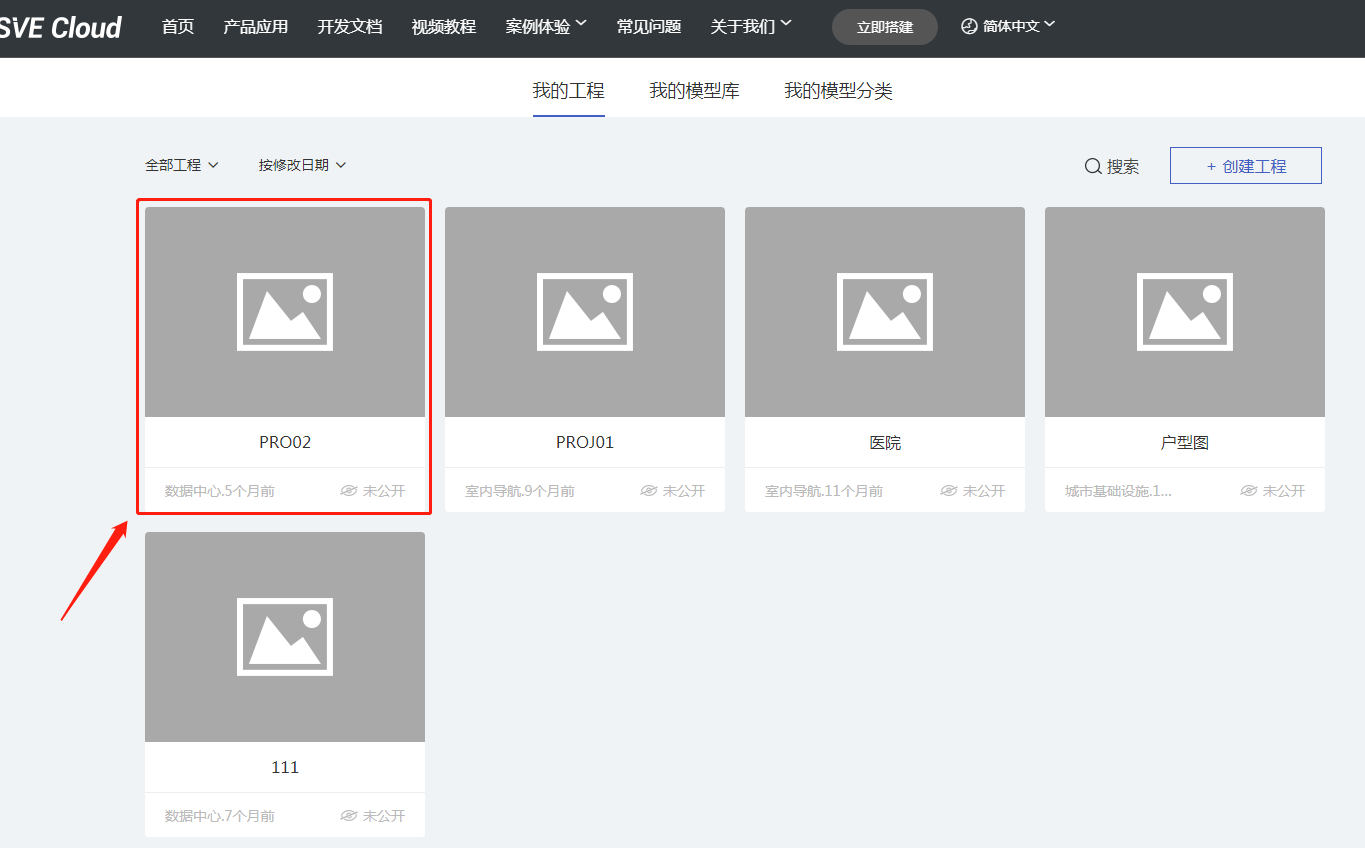The width and height of the screenshot is (1365, 848).
Task: Toggle the 未公开 eye icon on PROJ01
Action: click(x=649, y=491)
